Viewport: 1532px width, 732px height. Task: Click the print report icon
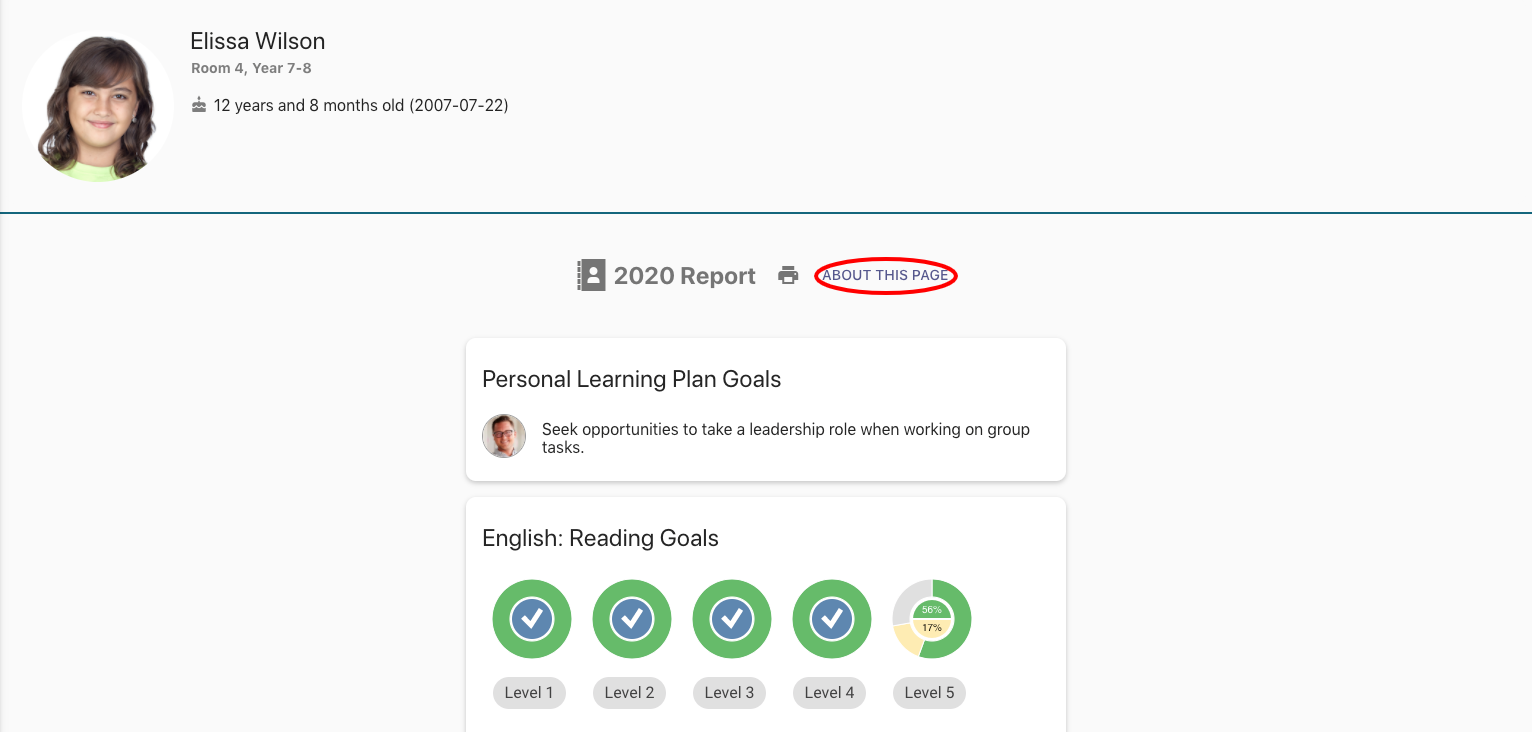[x=788, y=276]
